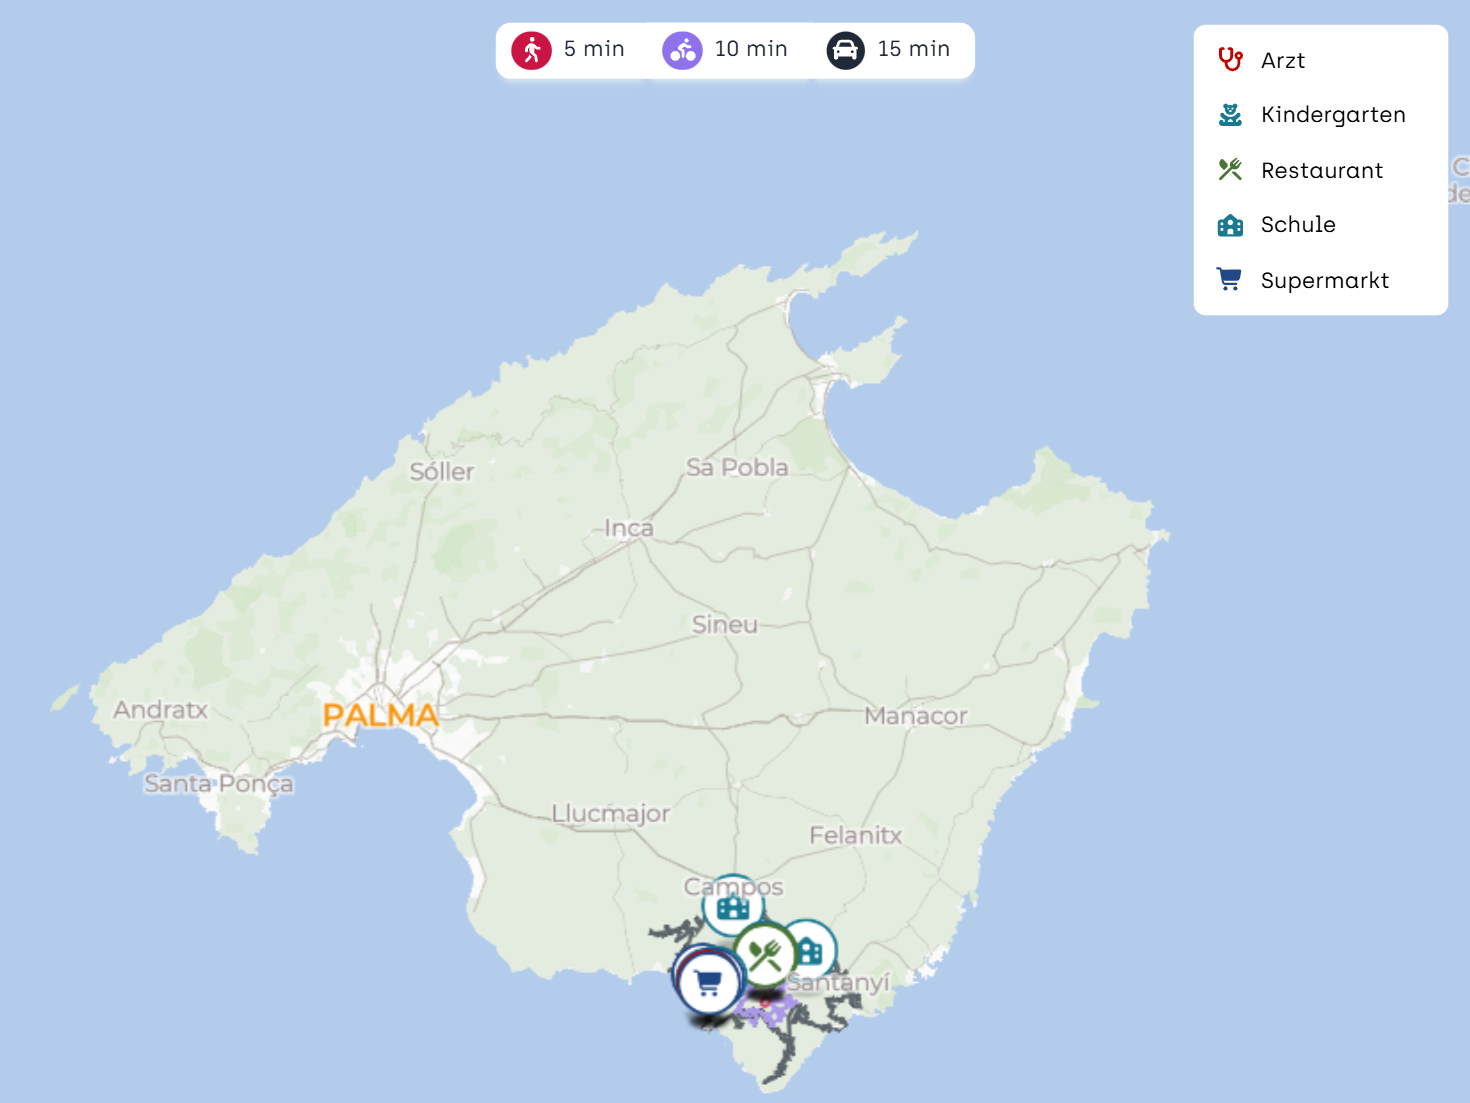Open the school marker over Campos
This screenshot has height=1103, width=1470.
733,907
